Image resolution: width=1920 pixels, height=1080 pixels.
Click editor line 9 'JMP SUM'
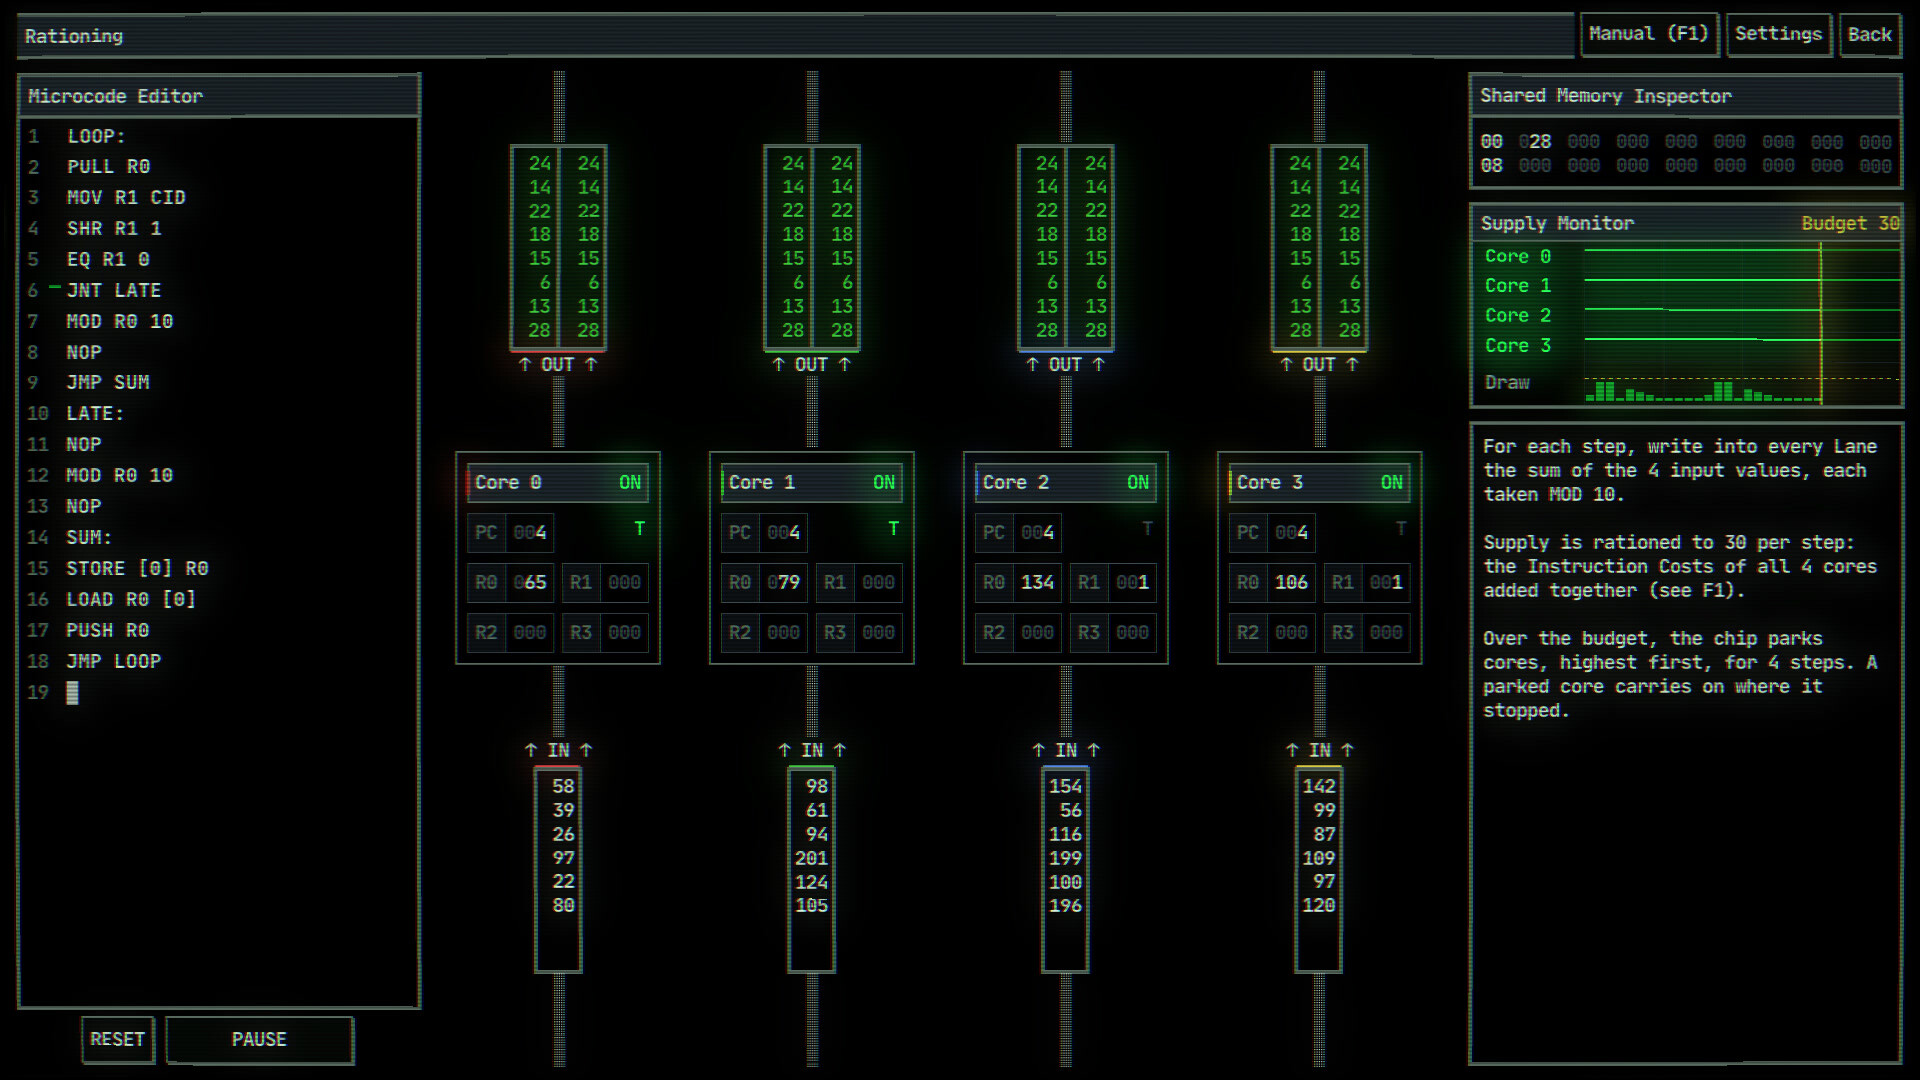(x=108, y=383)
